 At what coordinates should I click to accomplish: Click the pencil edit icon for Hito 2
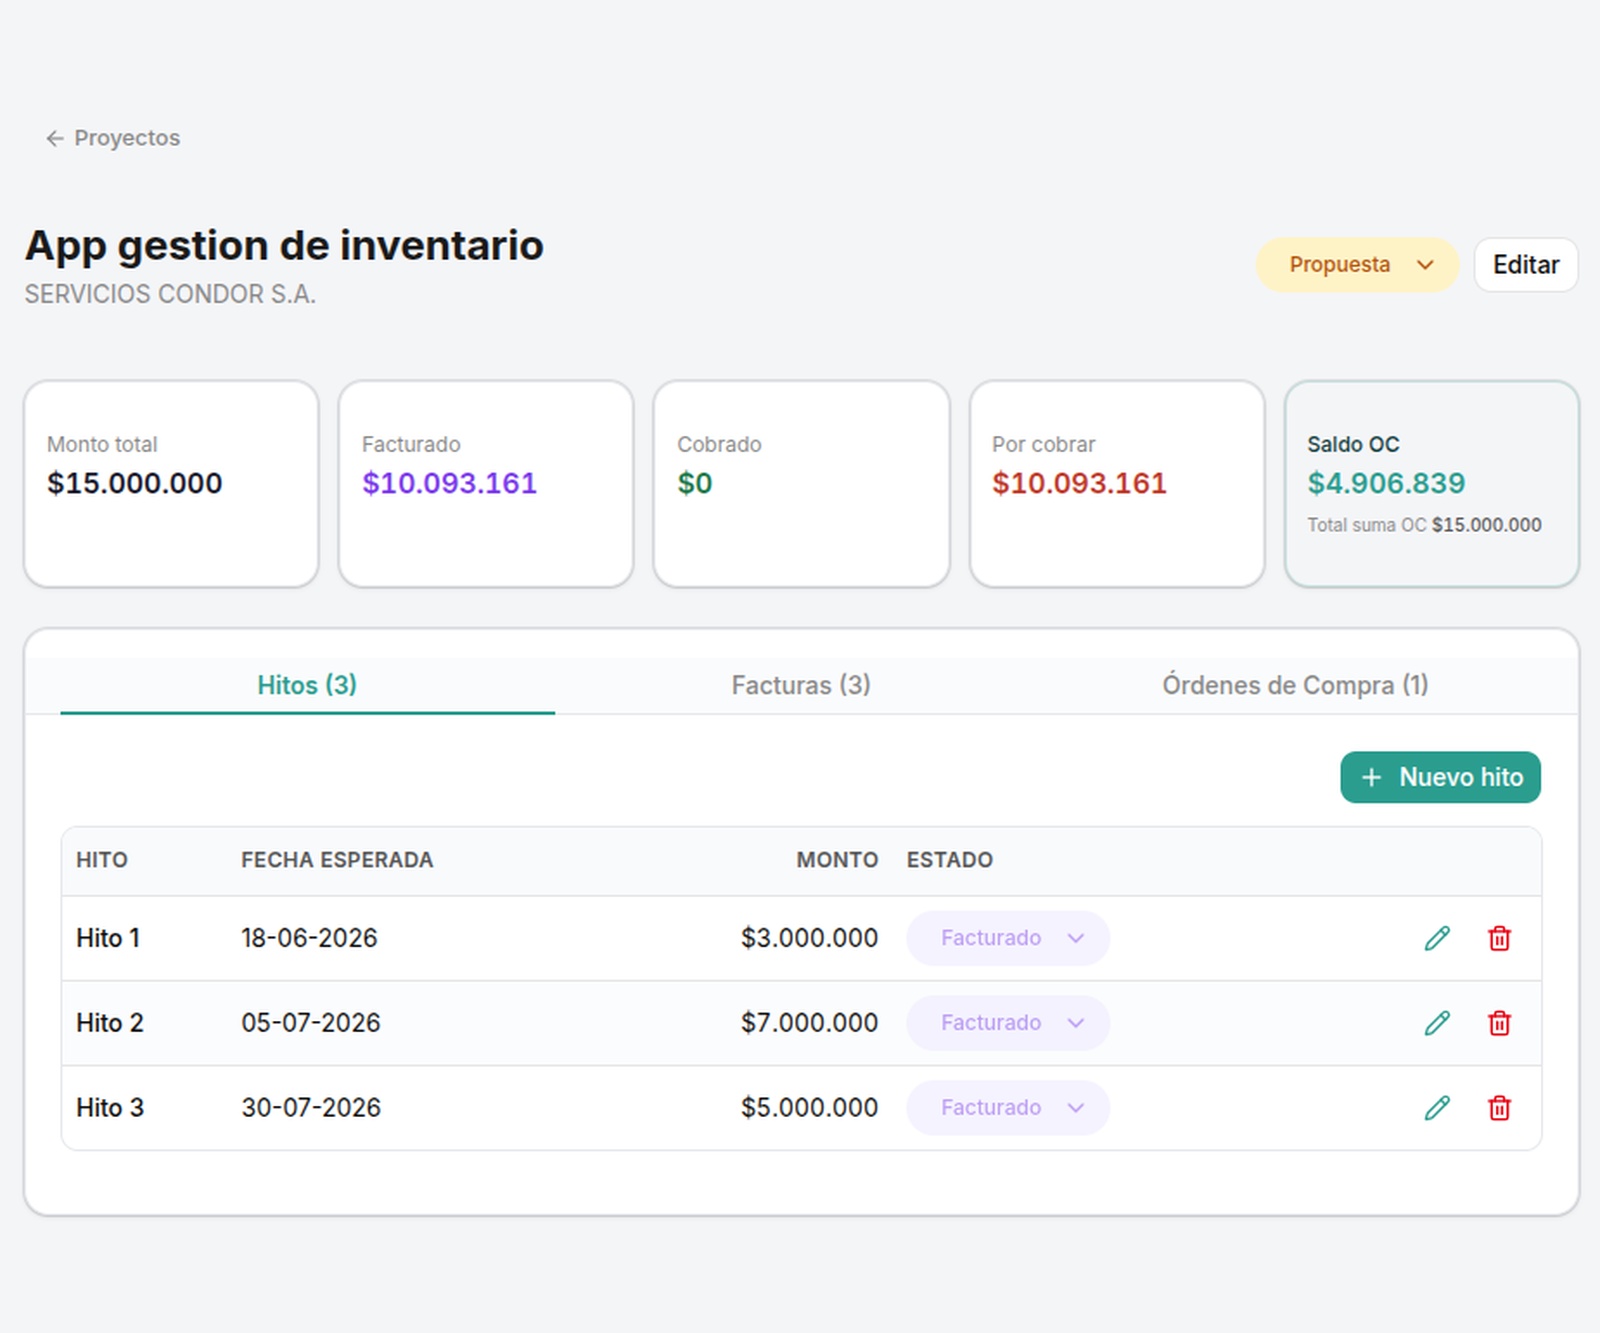pos(1437,1023)
